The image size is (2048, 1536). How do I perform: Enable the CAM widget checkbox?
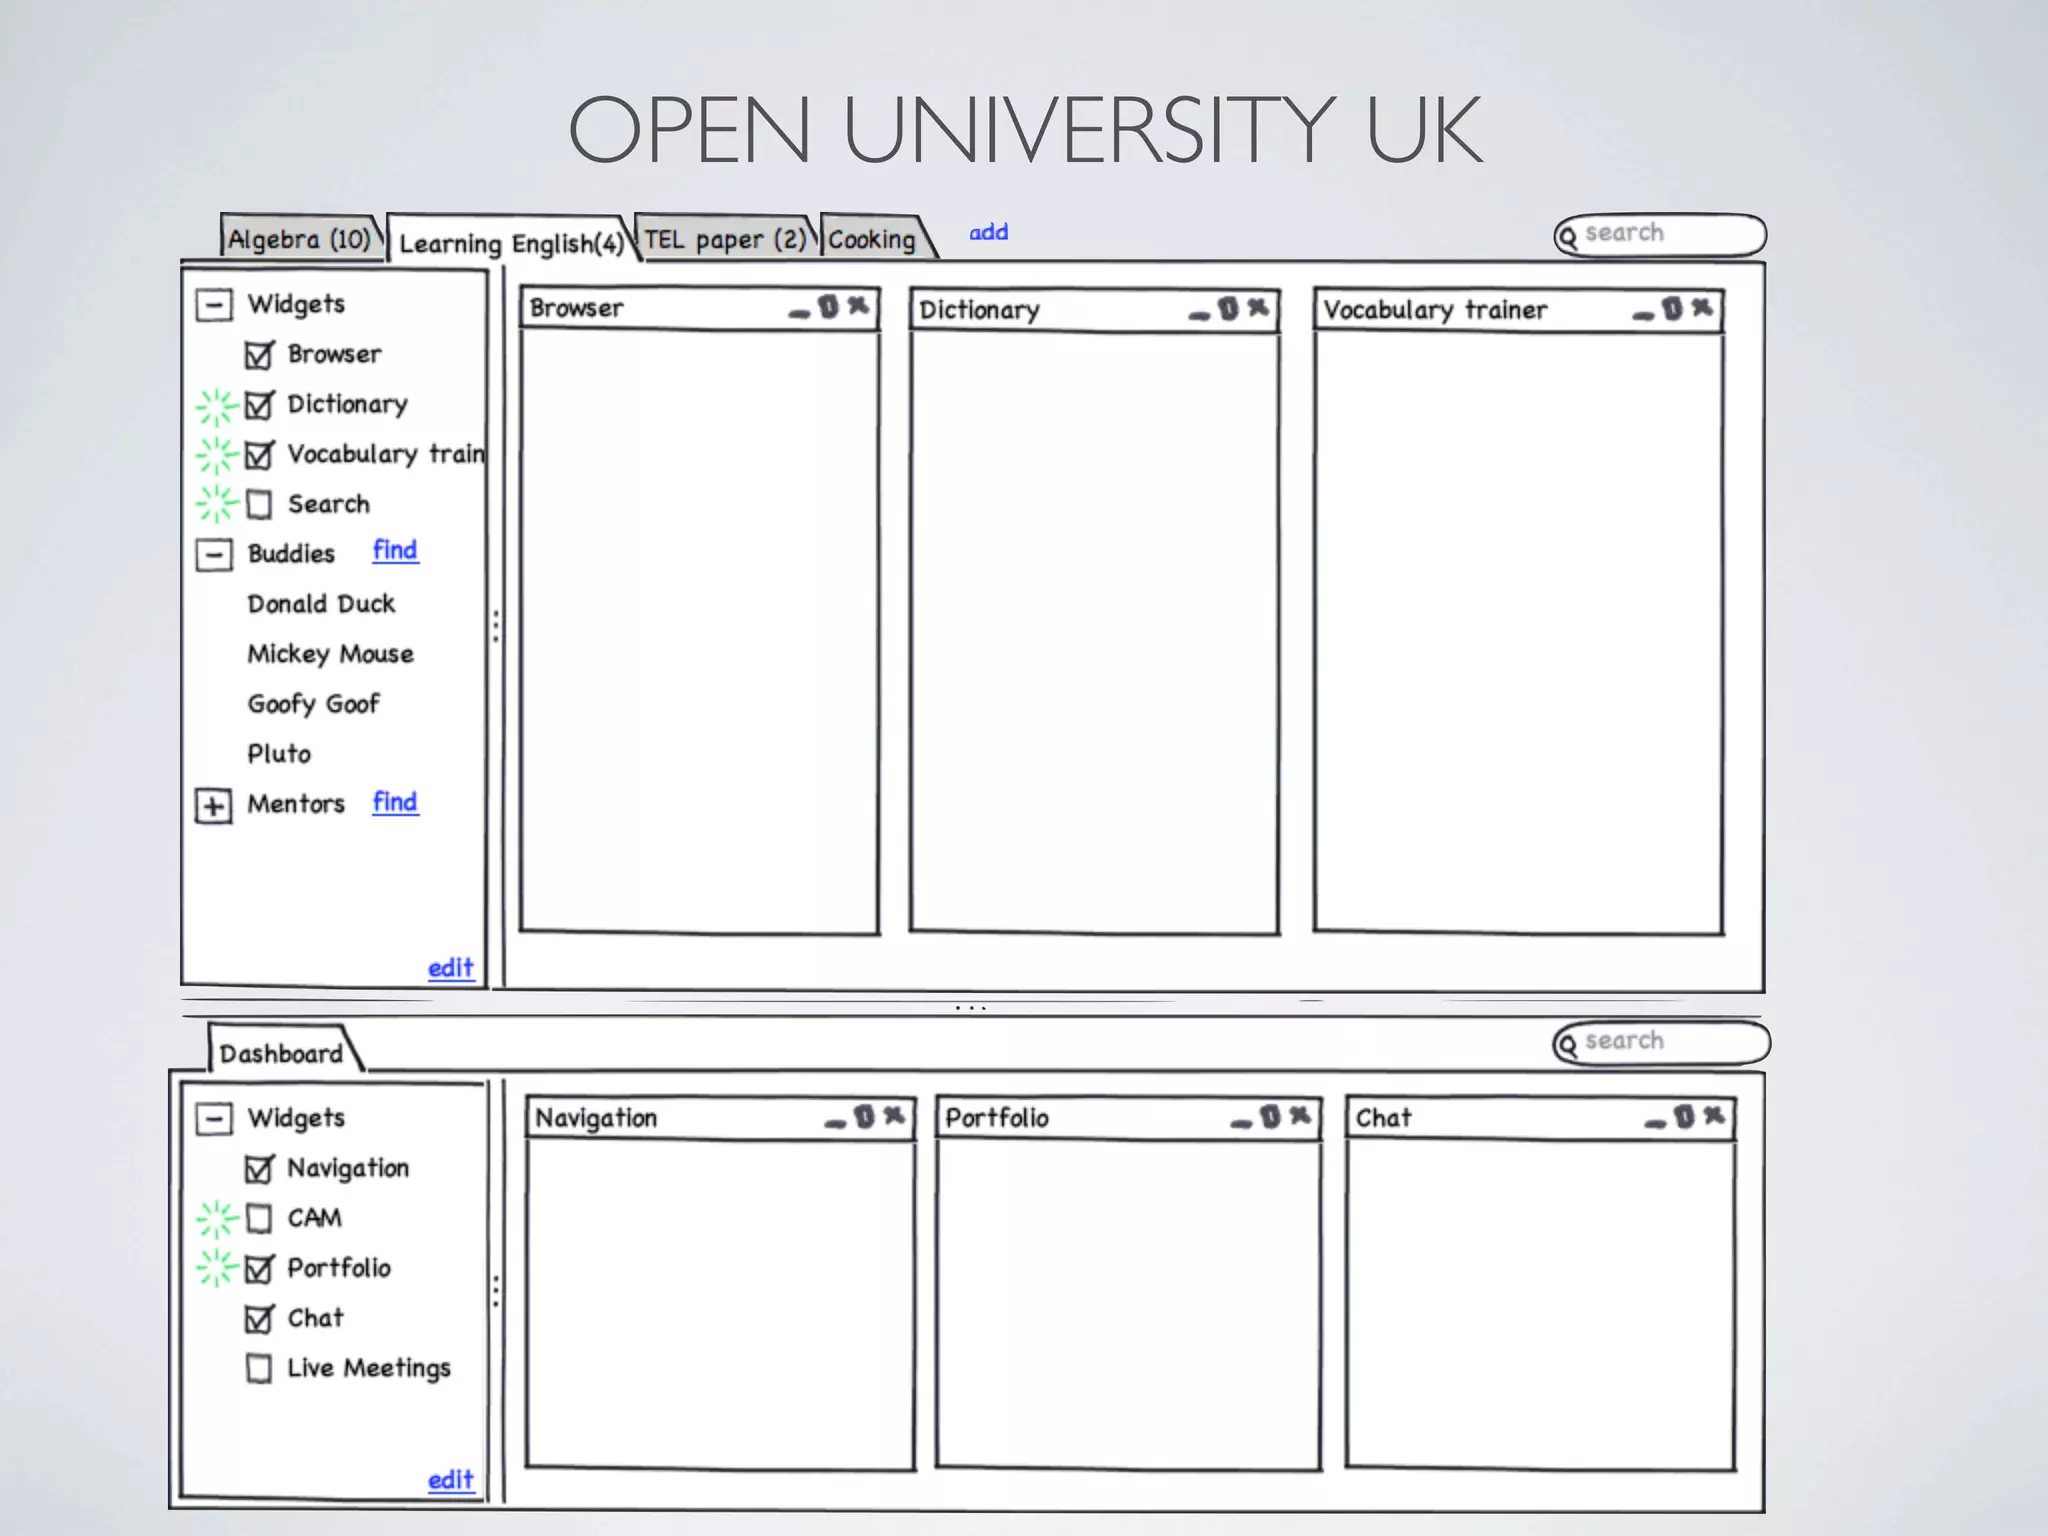(x=259, y=1219)
